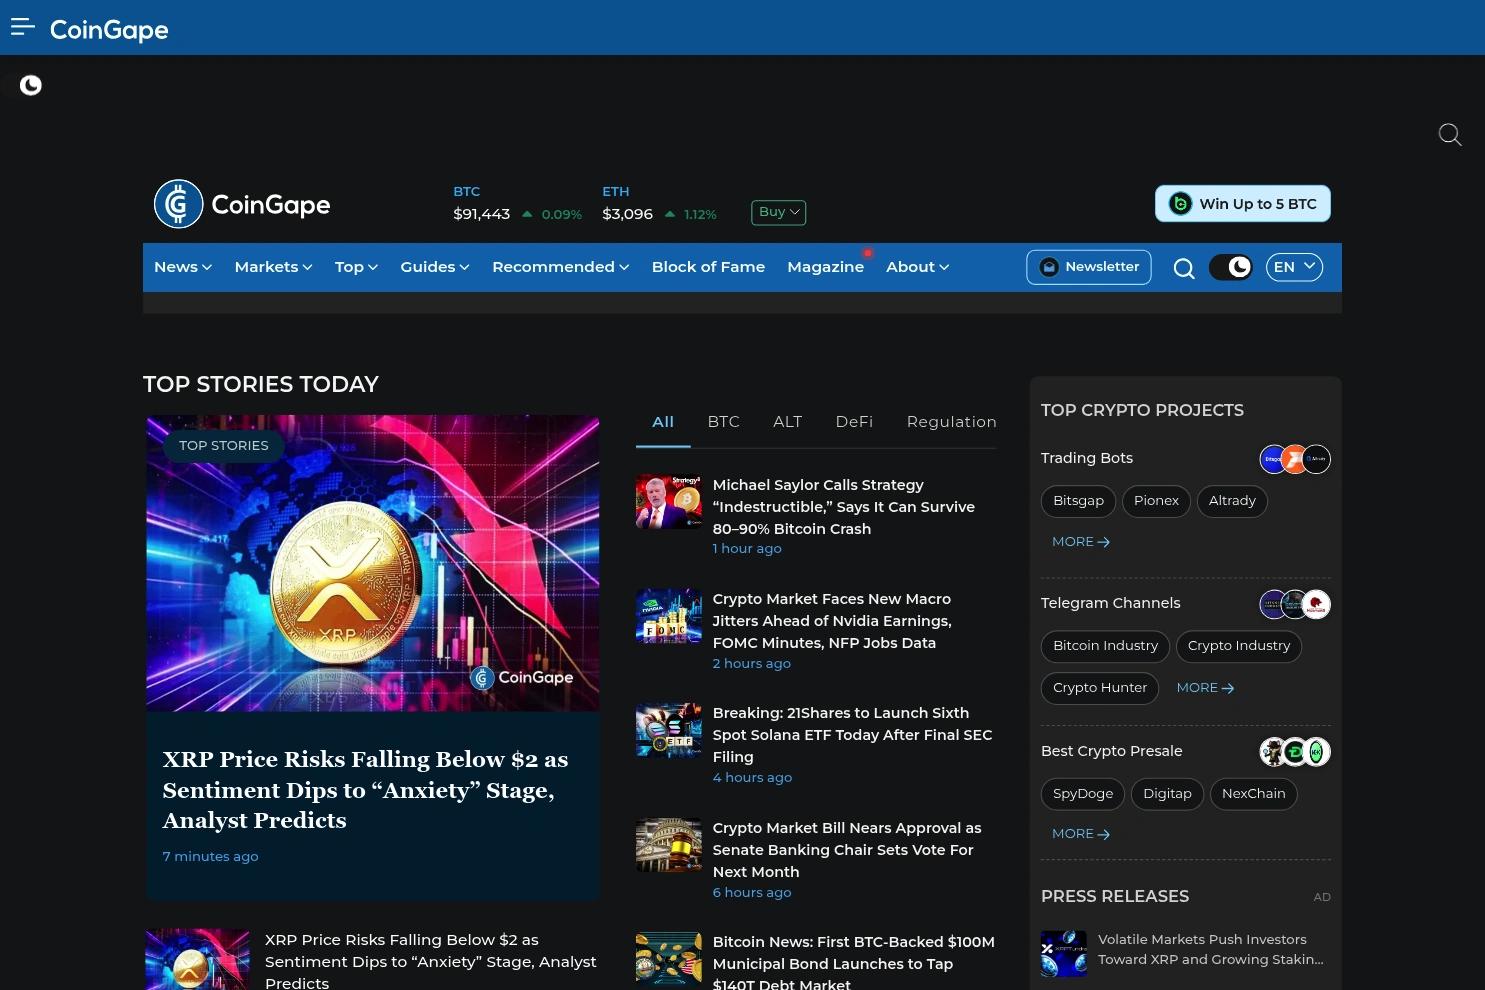The image size is (1485, 990).
Task: Read Bitcoin News: First BTC-Backed Bond article
Action: coord(854,962)
